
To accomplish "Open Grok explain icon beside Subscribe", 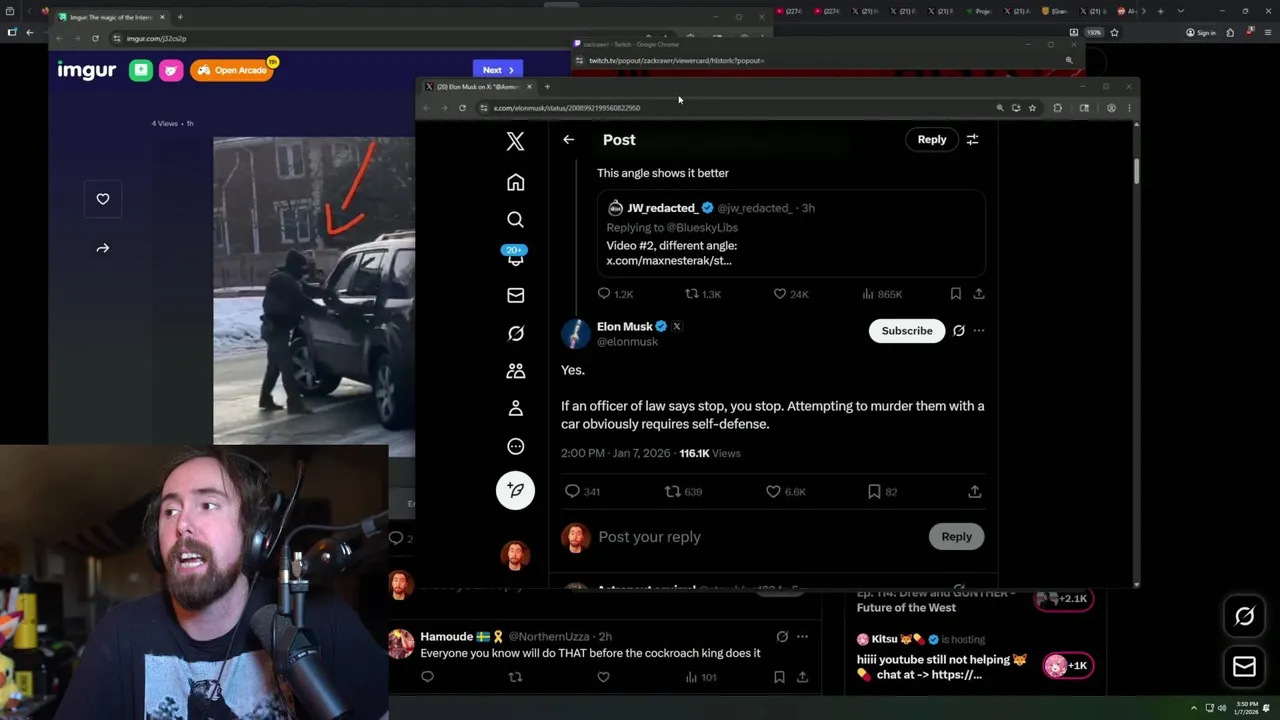I will [958, 331].
